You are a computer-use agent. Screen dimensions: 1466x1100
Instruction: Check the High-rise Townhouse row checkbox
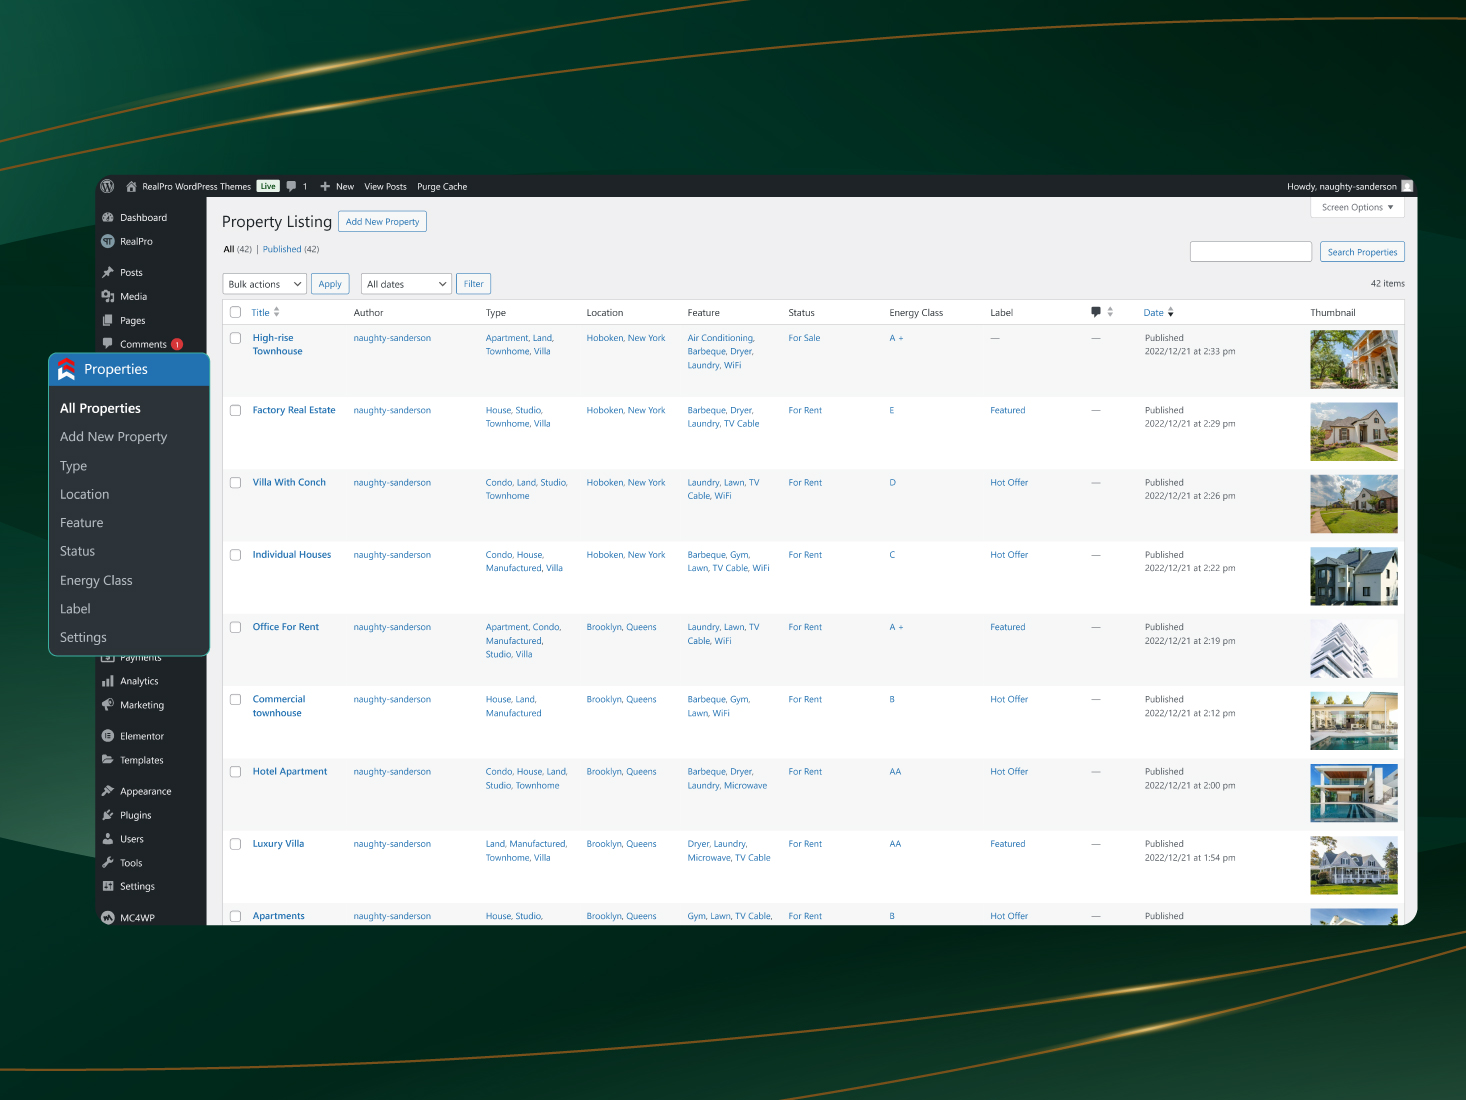pyautogui.click(x=236, y=338)
